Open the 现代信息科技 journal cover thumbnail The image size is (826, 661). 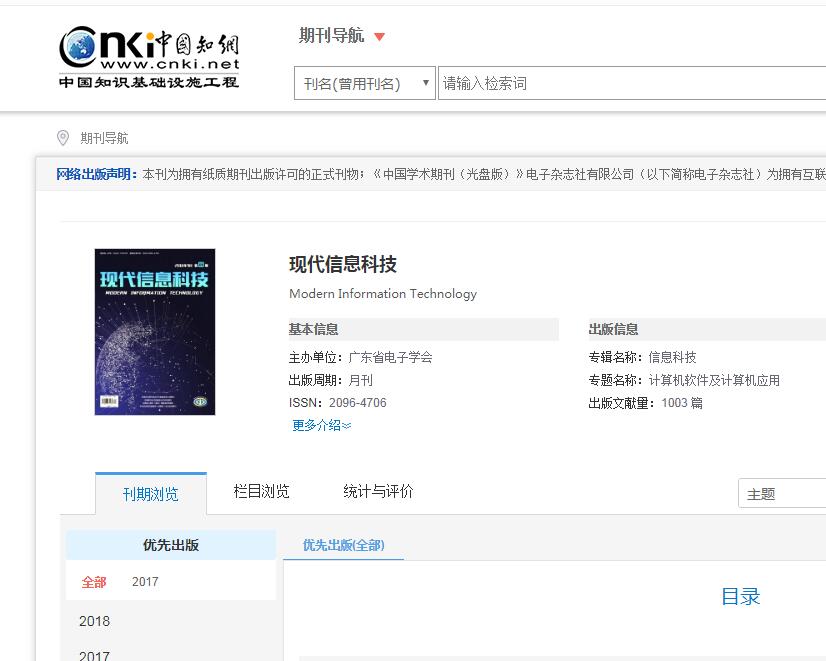point(155,332)
